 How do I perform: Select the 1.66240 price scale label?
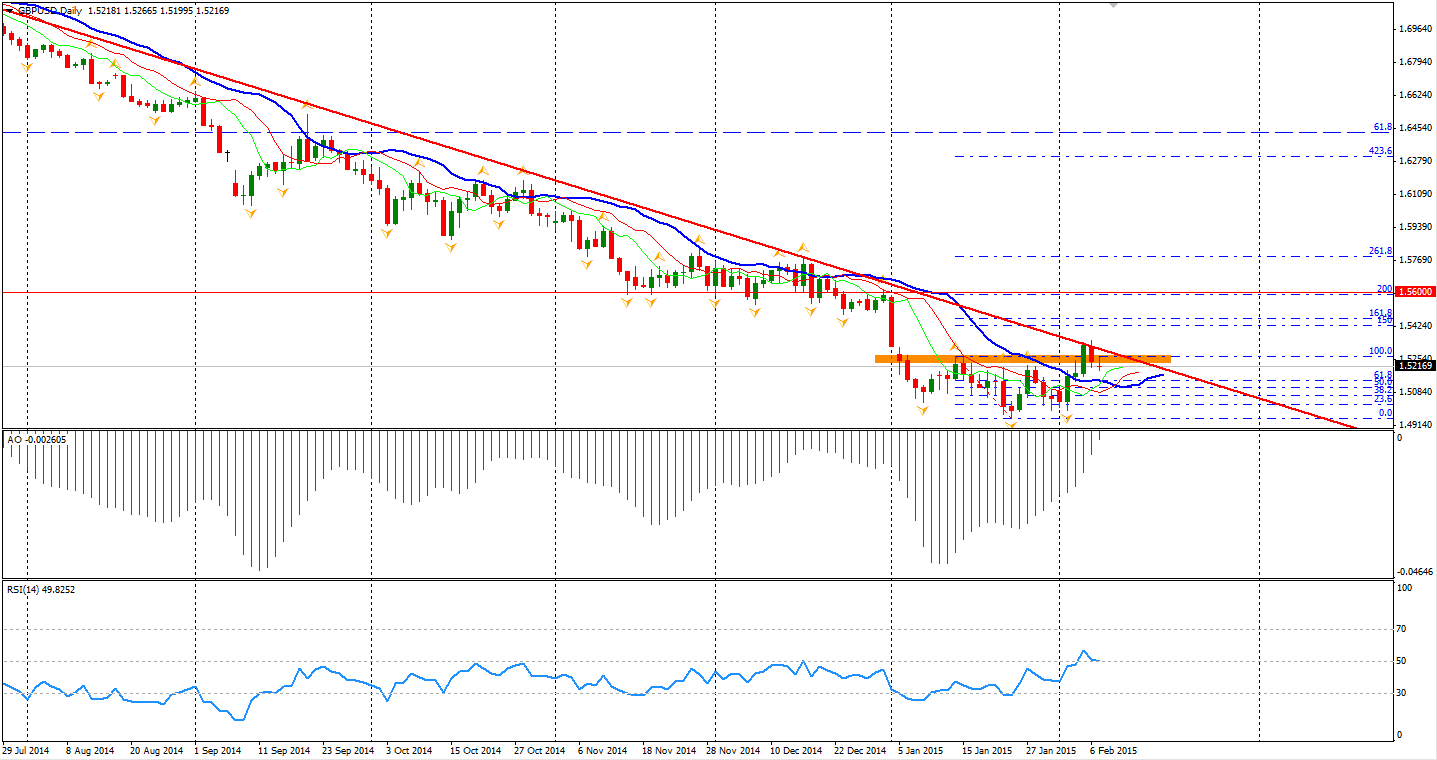point(1414,95)
